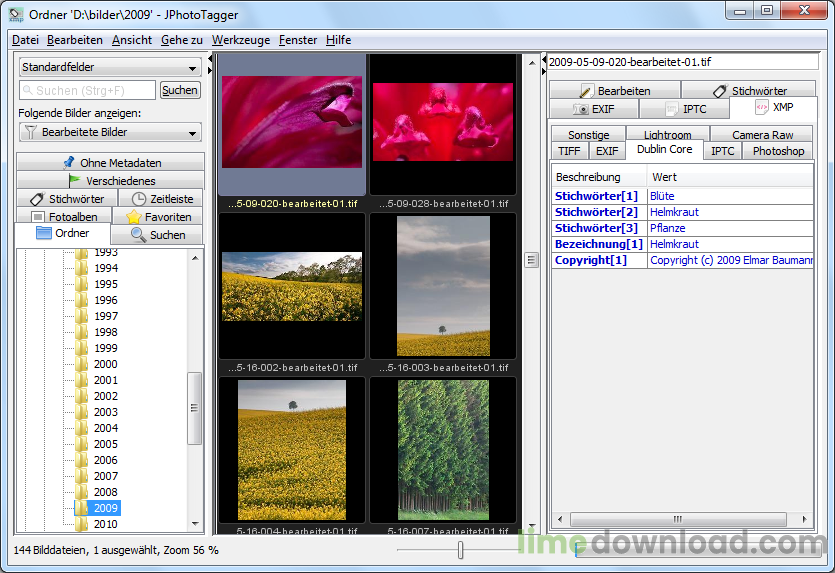835x573 pixels.
Task: Switch to the Camera Raw tab
Action: point(762,134)
